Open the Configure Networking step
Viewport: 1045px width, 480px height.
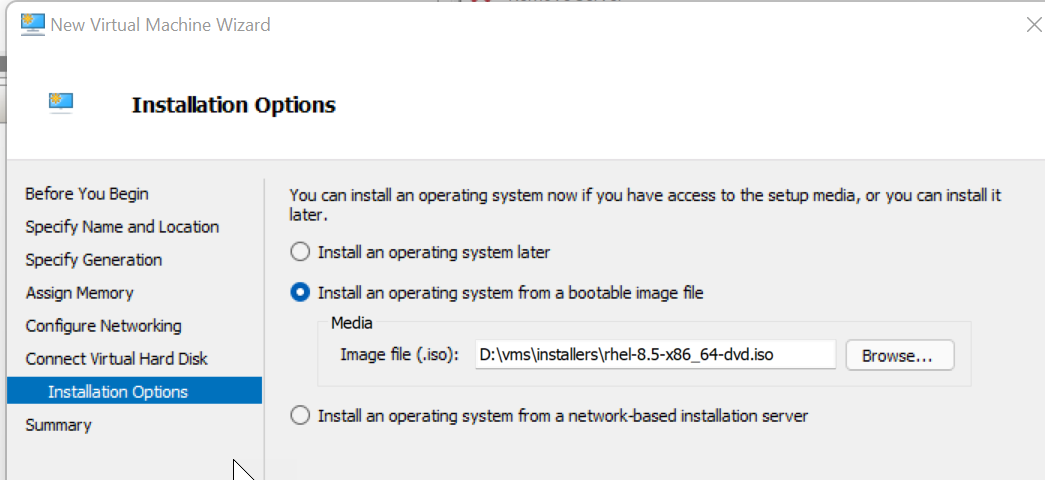click(103, 326)
